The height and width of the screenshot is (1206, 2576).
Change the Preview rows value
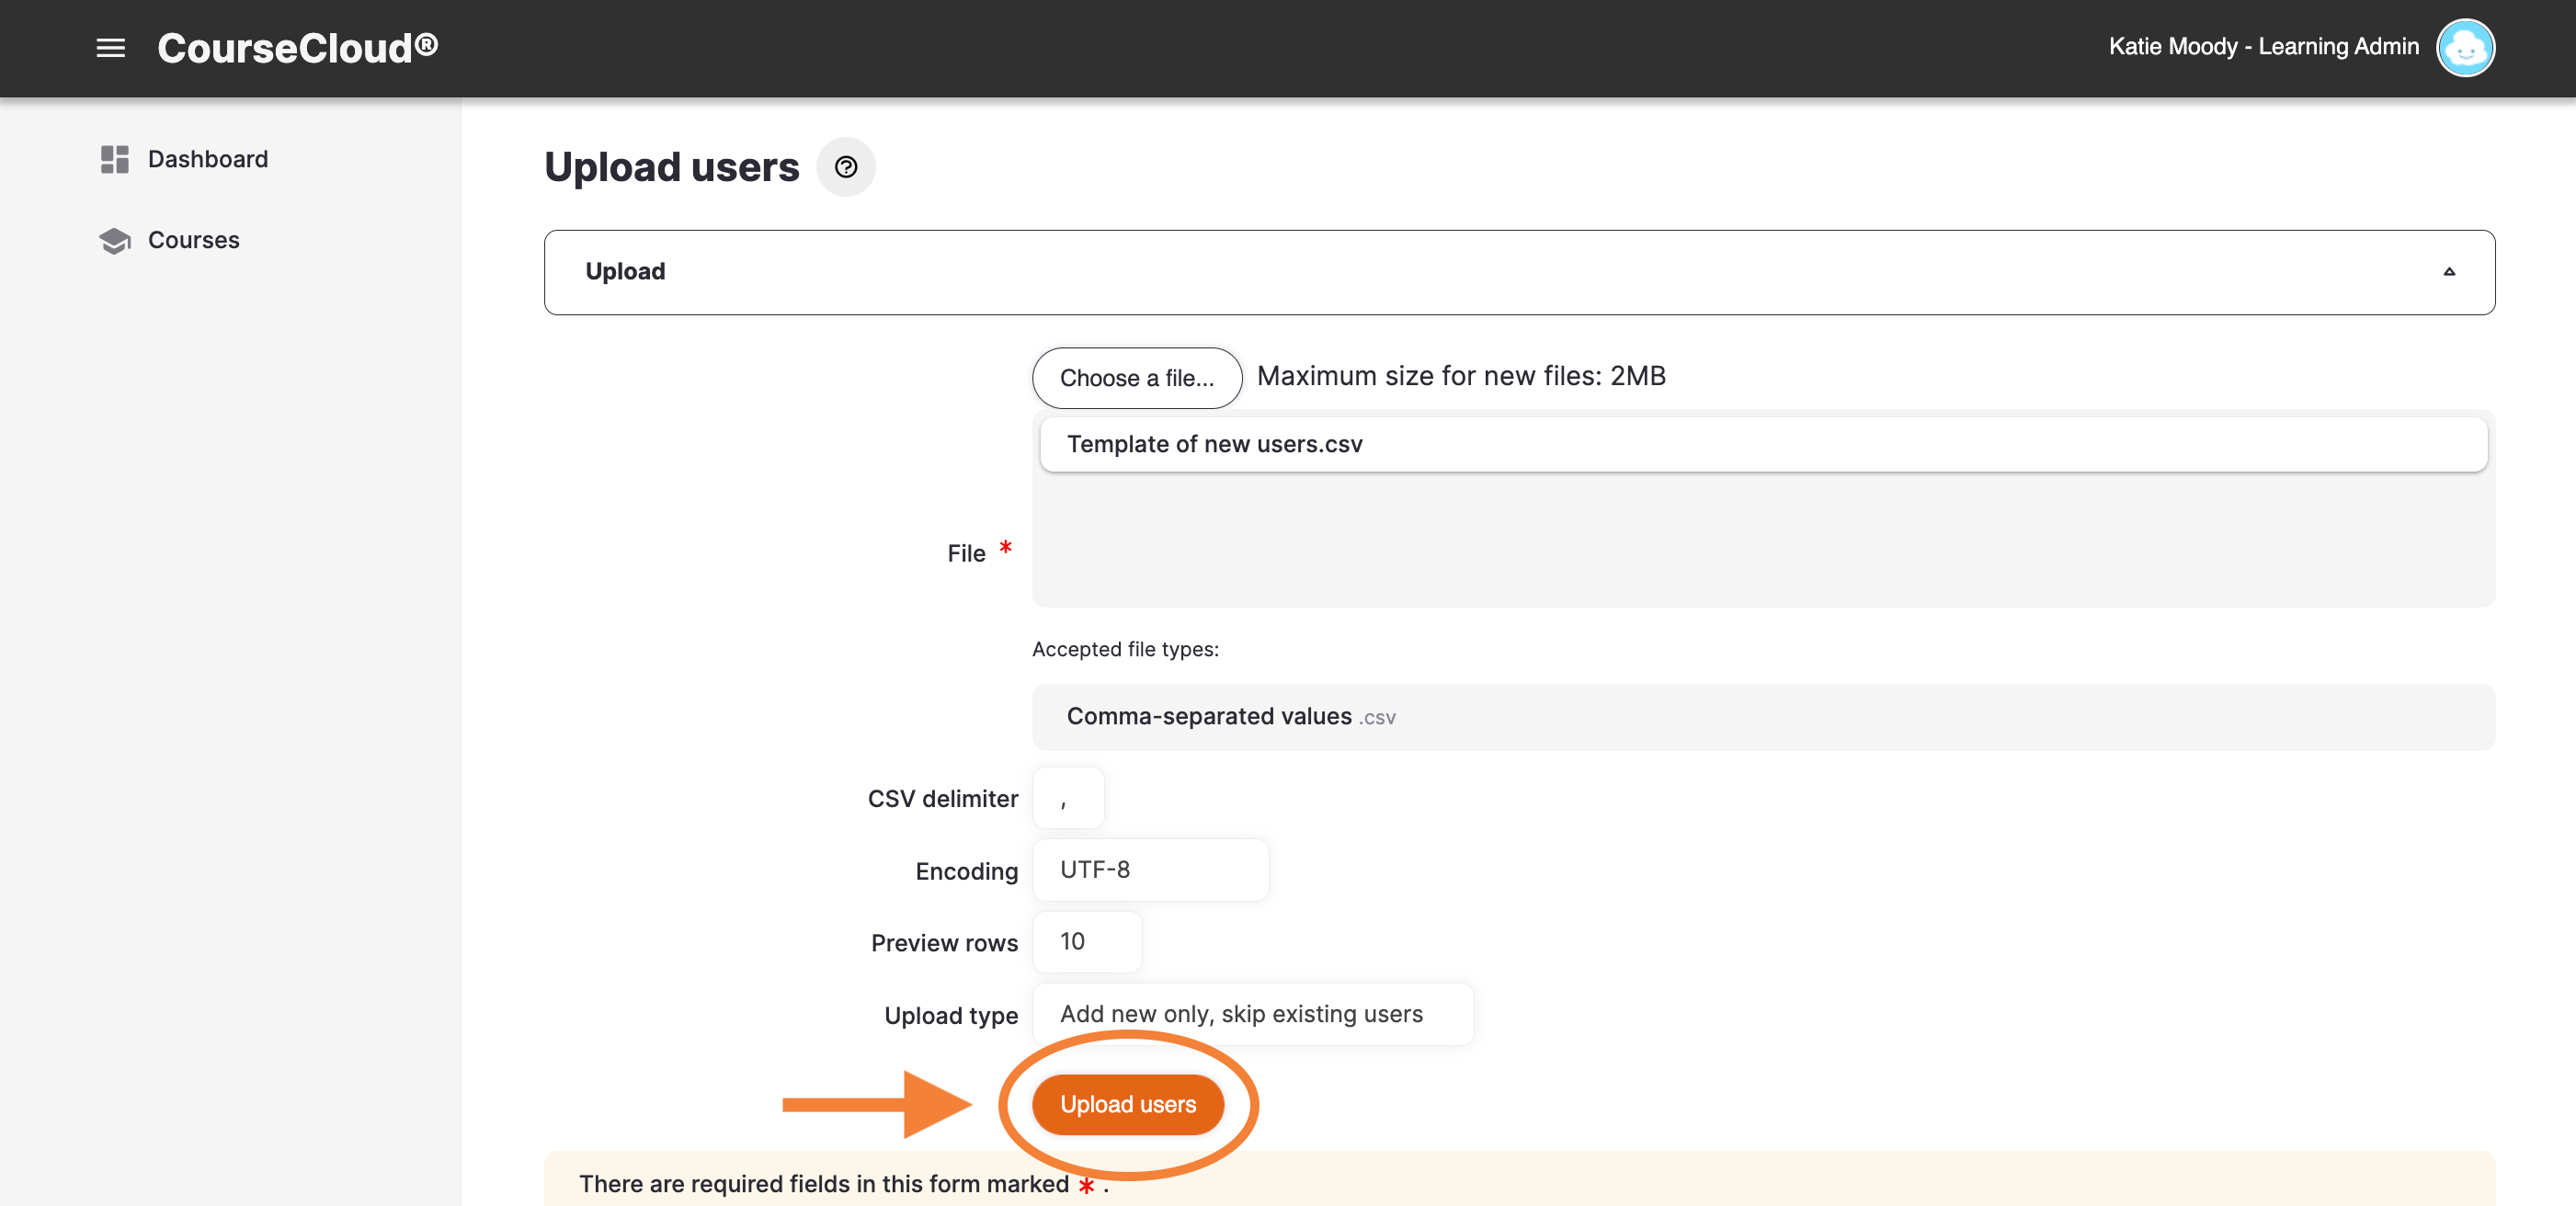point(1086,941)
